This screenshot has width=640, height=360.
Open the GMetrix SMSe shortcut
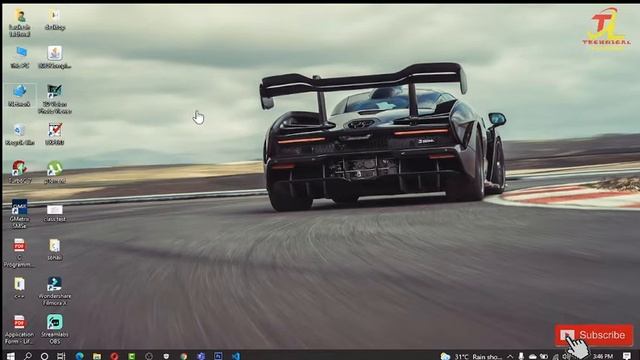pos(19,213)
